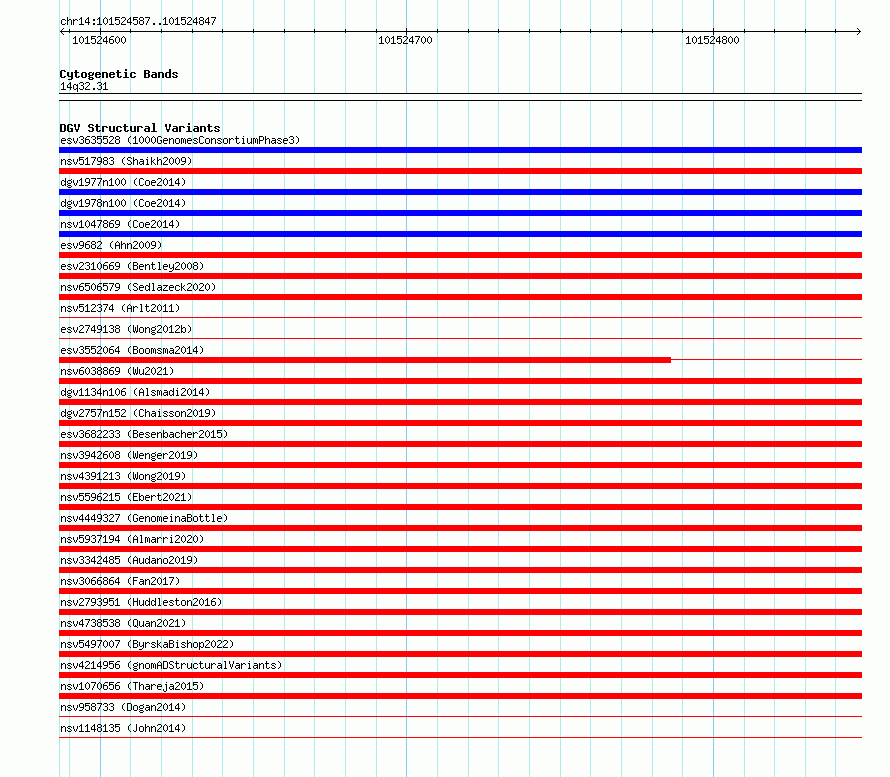Click the esv2310669 (Bentley2008) label
Screen dimensions: 890x777
[x=132, y=266]
